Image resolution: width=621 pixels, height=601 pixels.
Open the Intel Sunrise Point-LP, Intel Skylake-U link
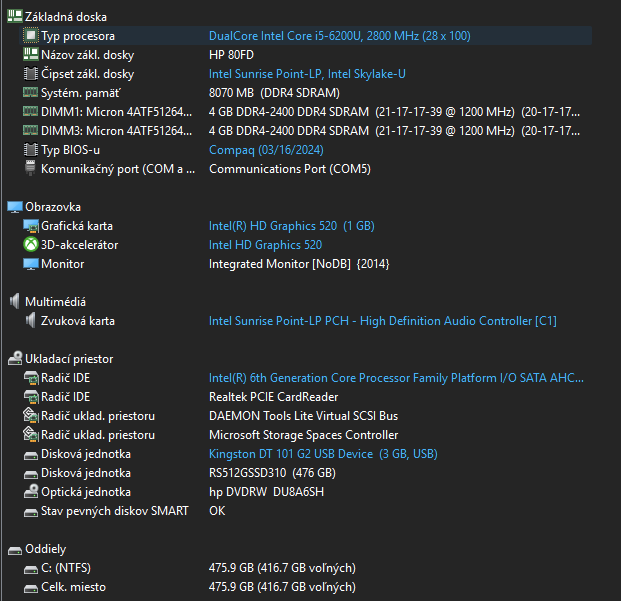click(x=307, y=74)
